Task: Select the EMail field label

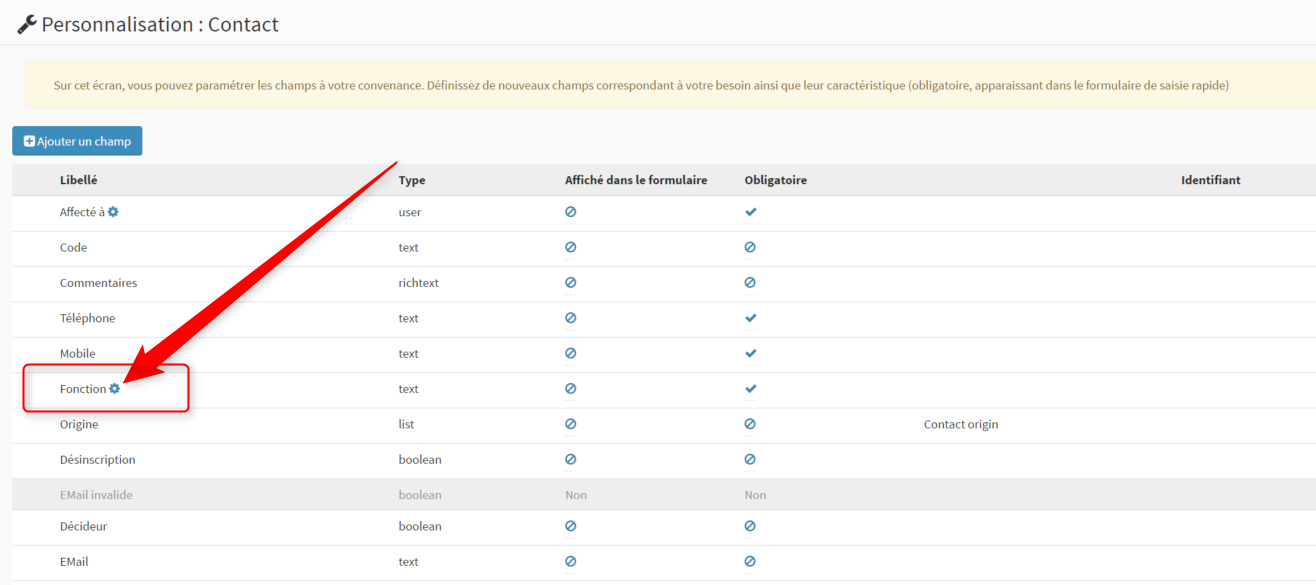Action: point(74,562)
